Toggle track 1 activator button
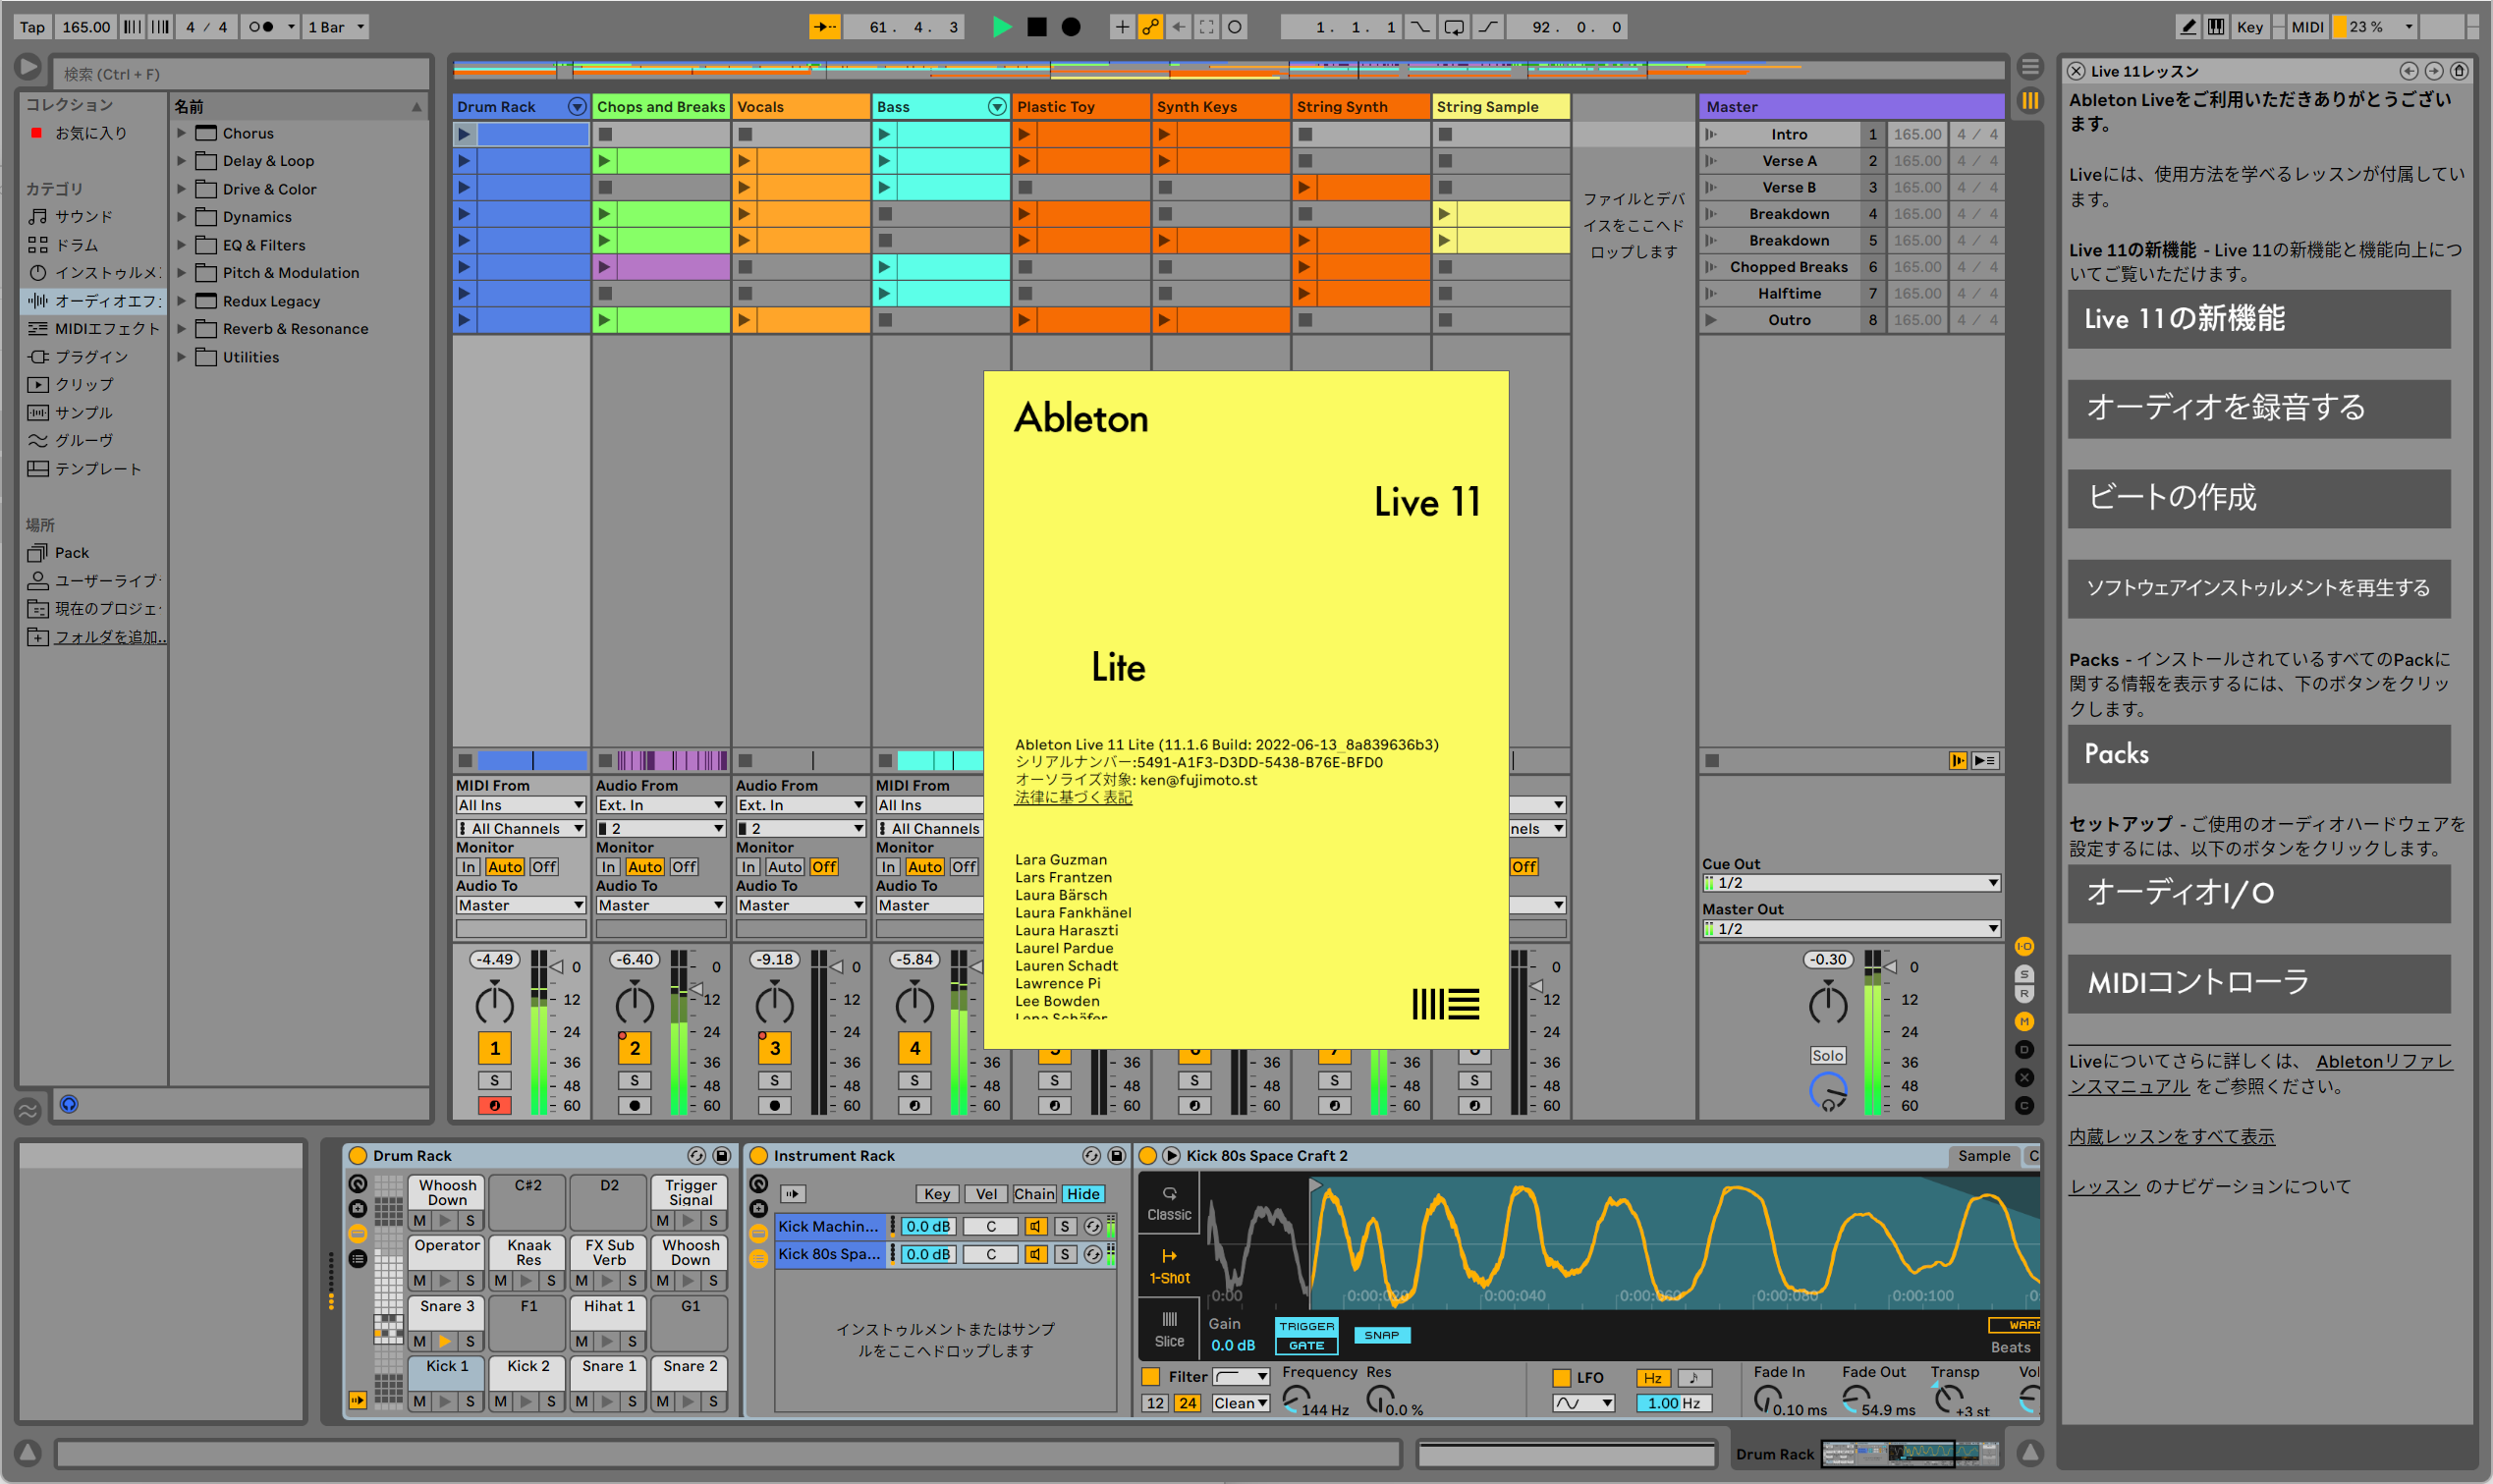2493x1484 pixels. pyautogui.click(x=494, y=1048)
